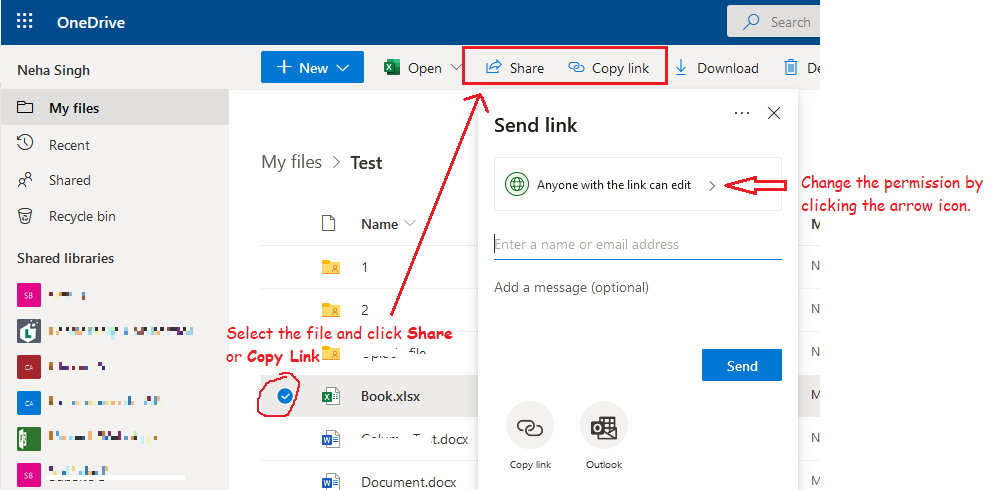Click the My files breadcrumb link
The height and width of the screenshot is (490, 989).
pos(291,162)
